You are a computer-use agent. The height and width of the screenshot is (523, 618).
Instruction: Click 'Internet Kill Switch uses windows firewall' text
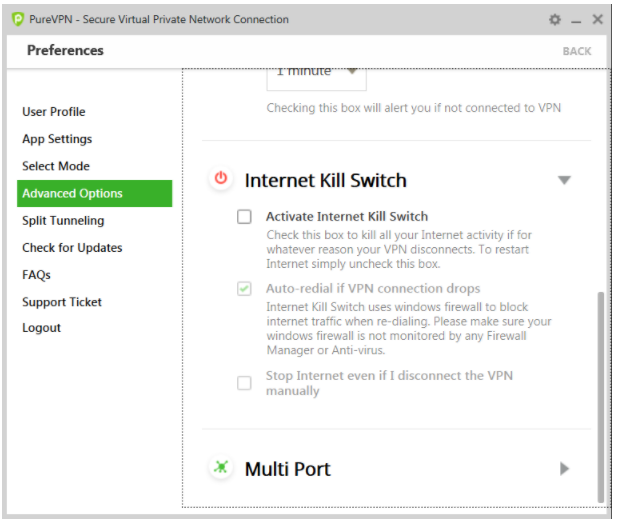(x=409, y=328)
